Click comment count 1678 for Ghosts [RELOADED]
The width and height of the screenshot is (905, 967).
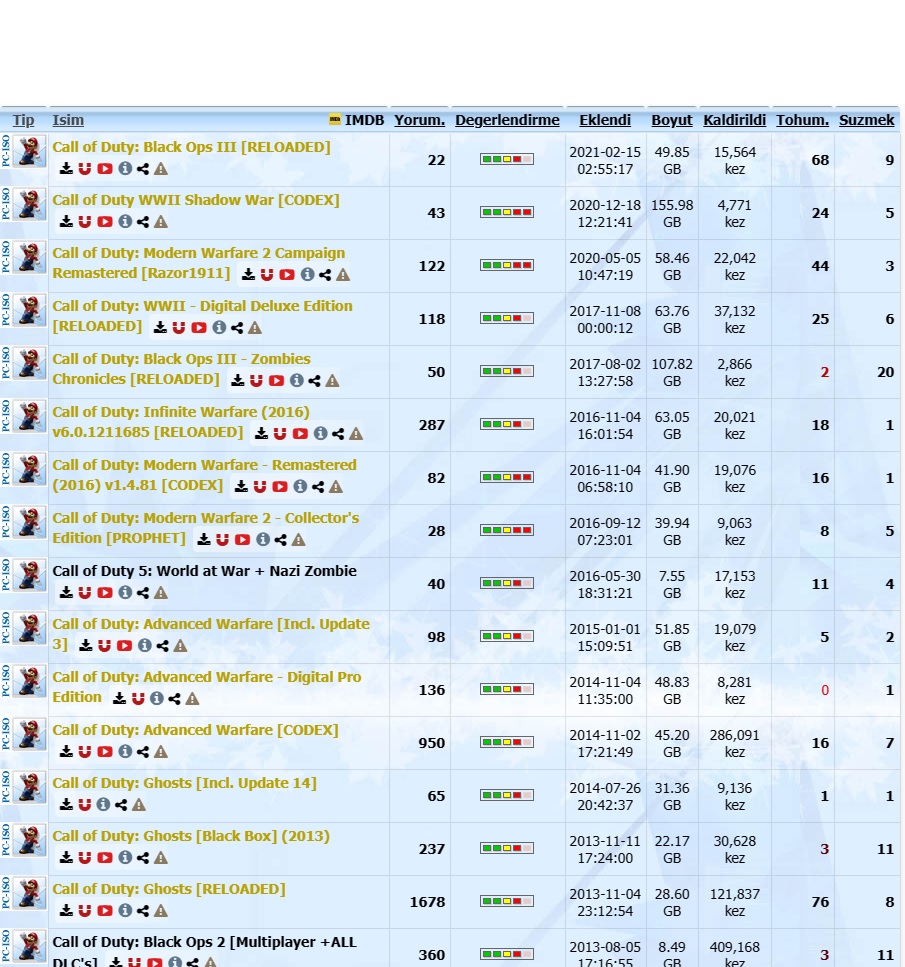(x=427, y=902)
